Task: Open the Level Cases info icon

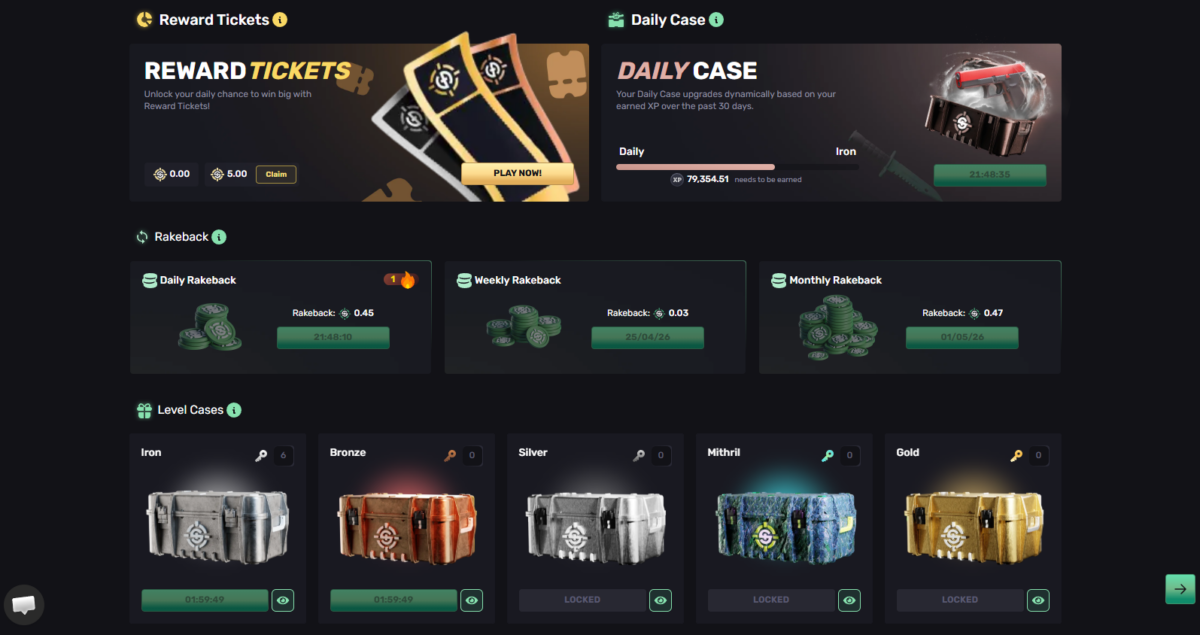Action: [234, 410]
